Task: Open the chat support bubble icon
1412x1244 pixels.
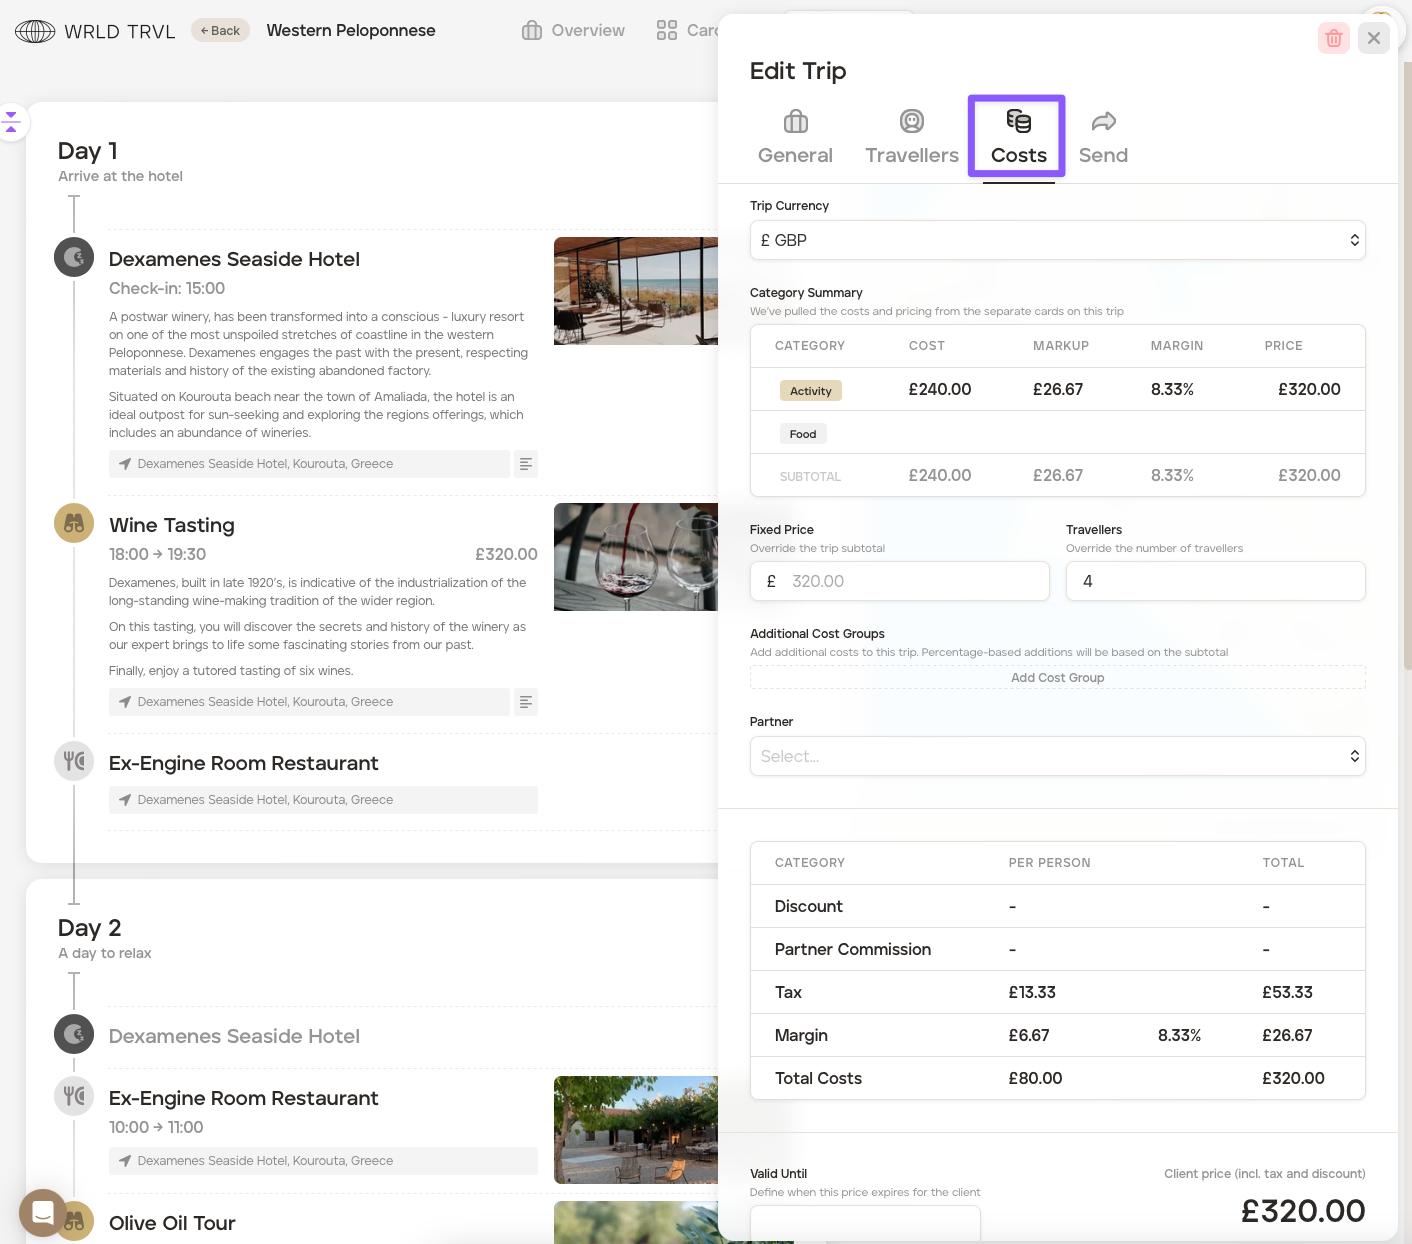Action: tap(43, 1213)
